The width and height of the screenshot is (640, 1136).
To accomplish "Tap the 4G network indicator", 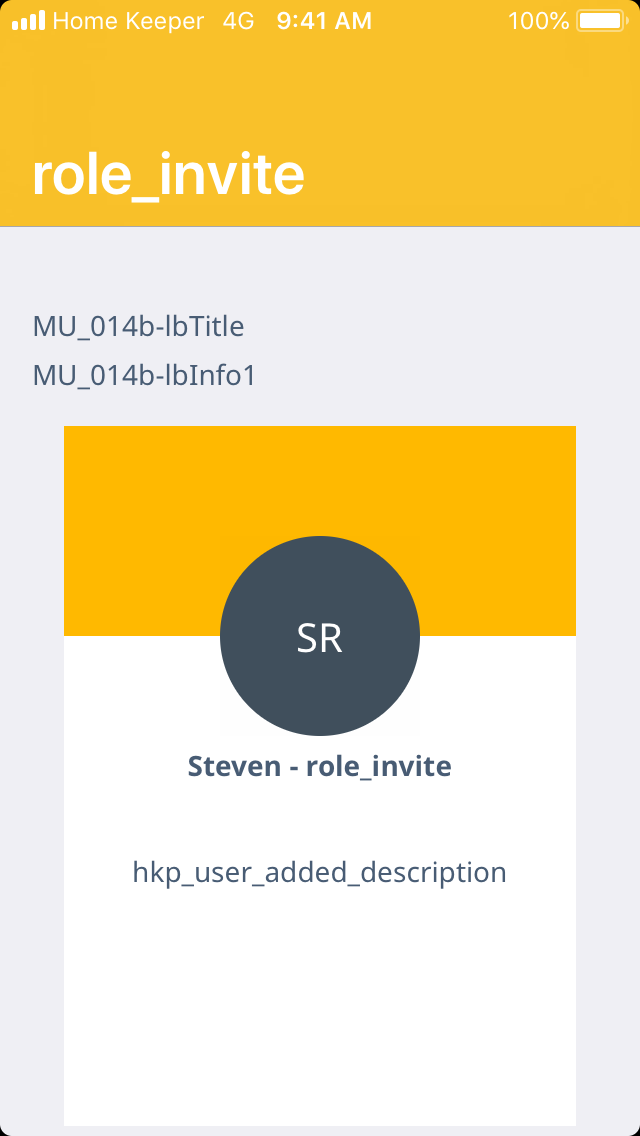I will (x=238, y=20).
